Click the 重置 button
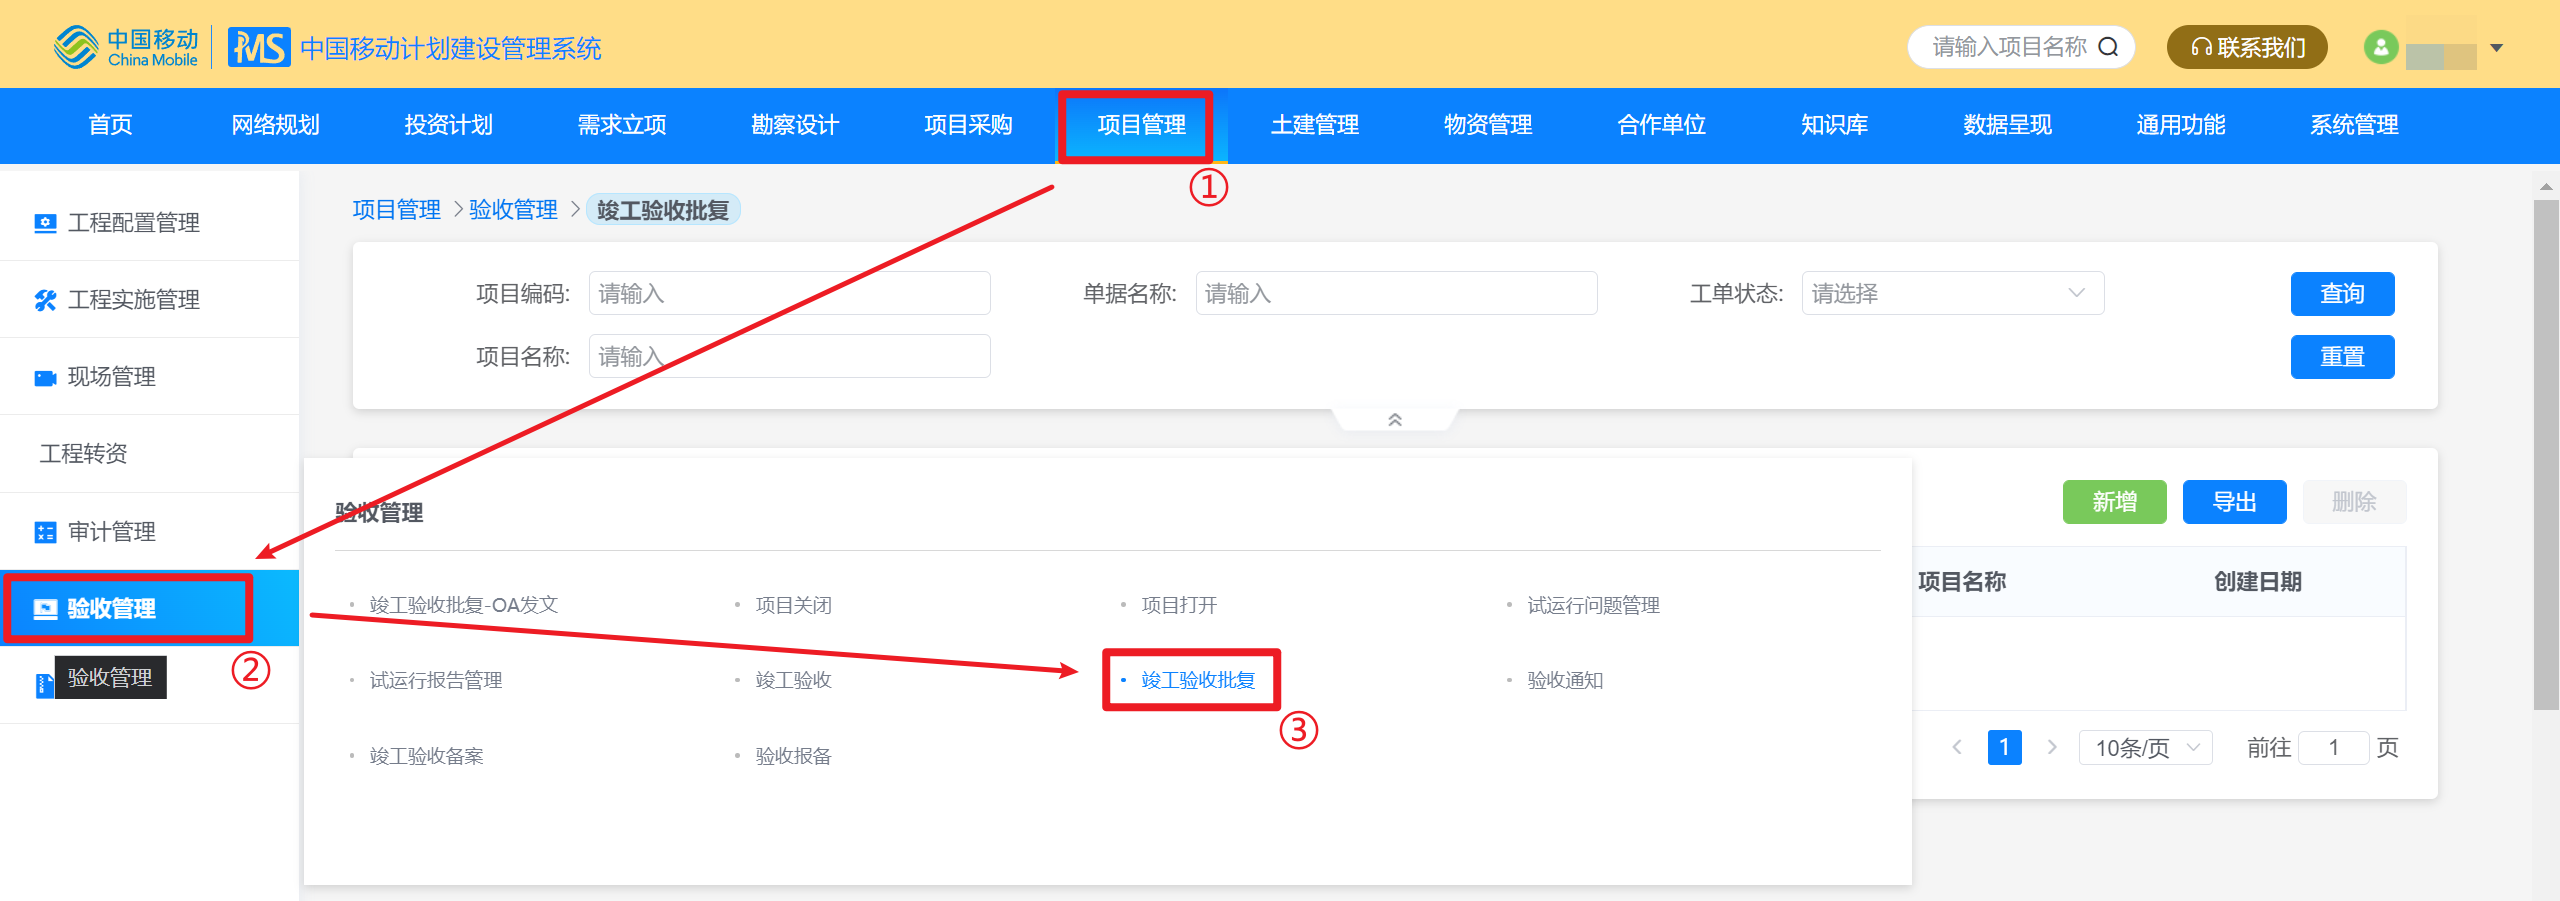 [x=2342, y=356]
